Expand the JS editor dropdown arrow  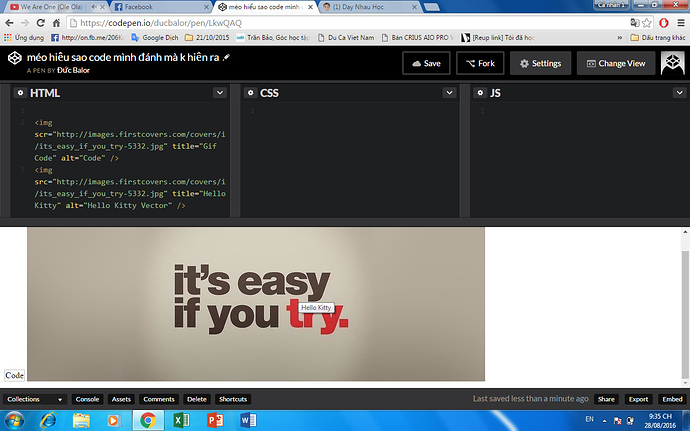coord(679,93)
